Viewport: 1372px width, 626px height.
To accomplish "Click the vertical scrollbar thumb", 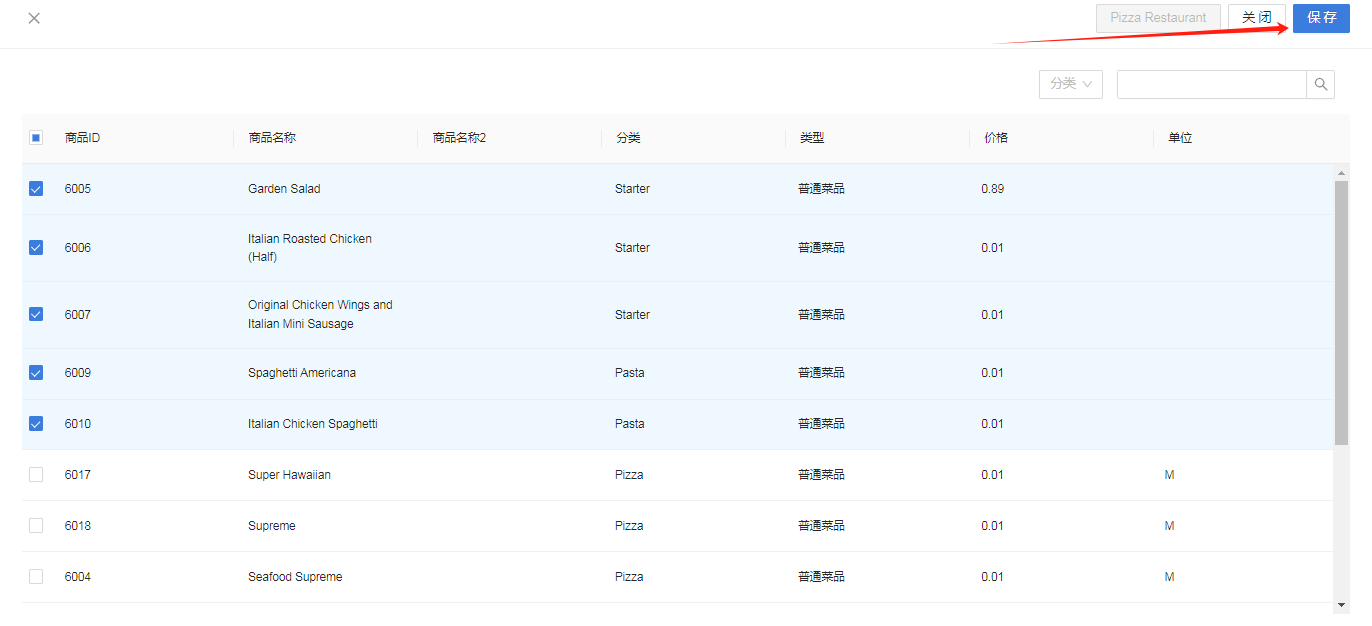I will coord(1342,313).
